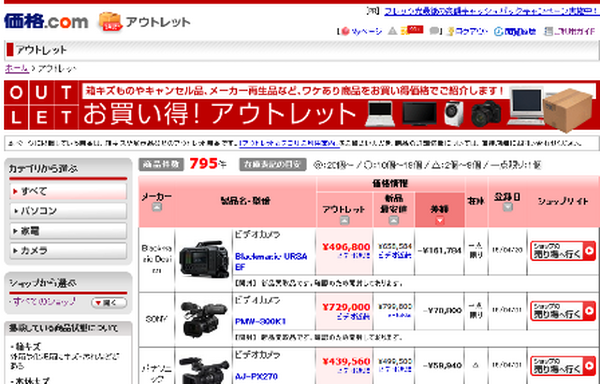600x384 pixels.
Task: Click ¥729,000 outlet price
Action: tap(346, 307)
